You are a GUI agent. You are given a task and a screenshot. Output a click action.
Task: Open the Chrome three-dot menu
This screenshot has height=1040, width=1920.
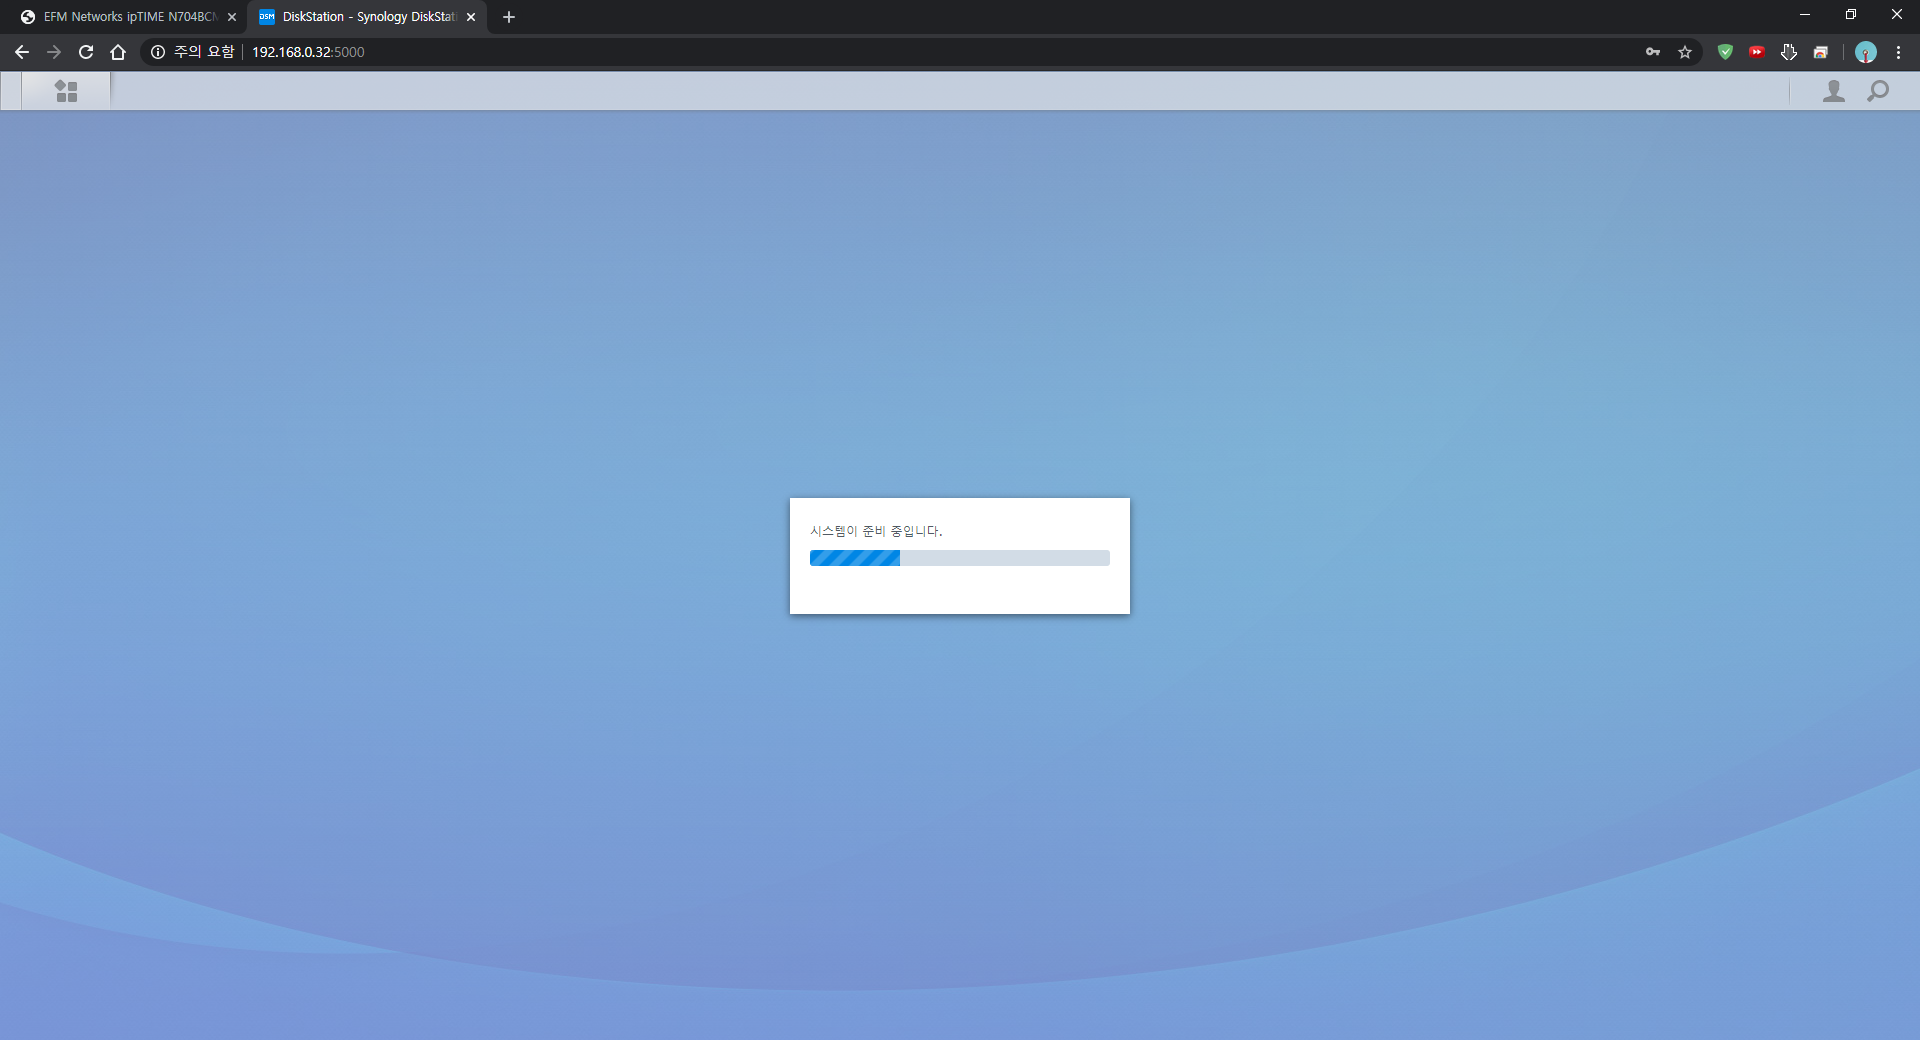[1898, 52]
